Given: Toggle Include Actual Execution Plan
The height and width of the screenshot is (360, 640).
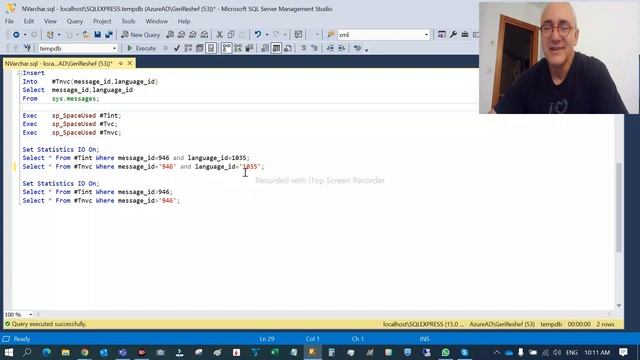Looking at the screenshot, I should pyautogui.click(x=227, y=48).
